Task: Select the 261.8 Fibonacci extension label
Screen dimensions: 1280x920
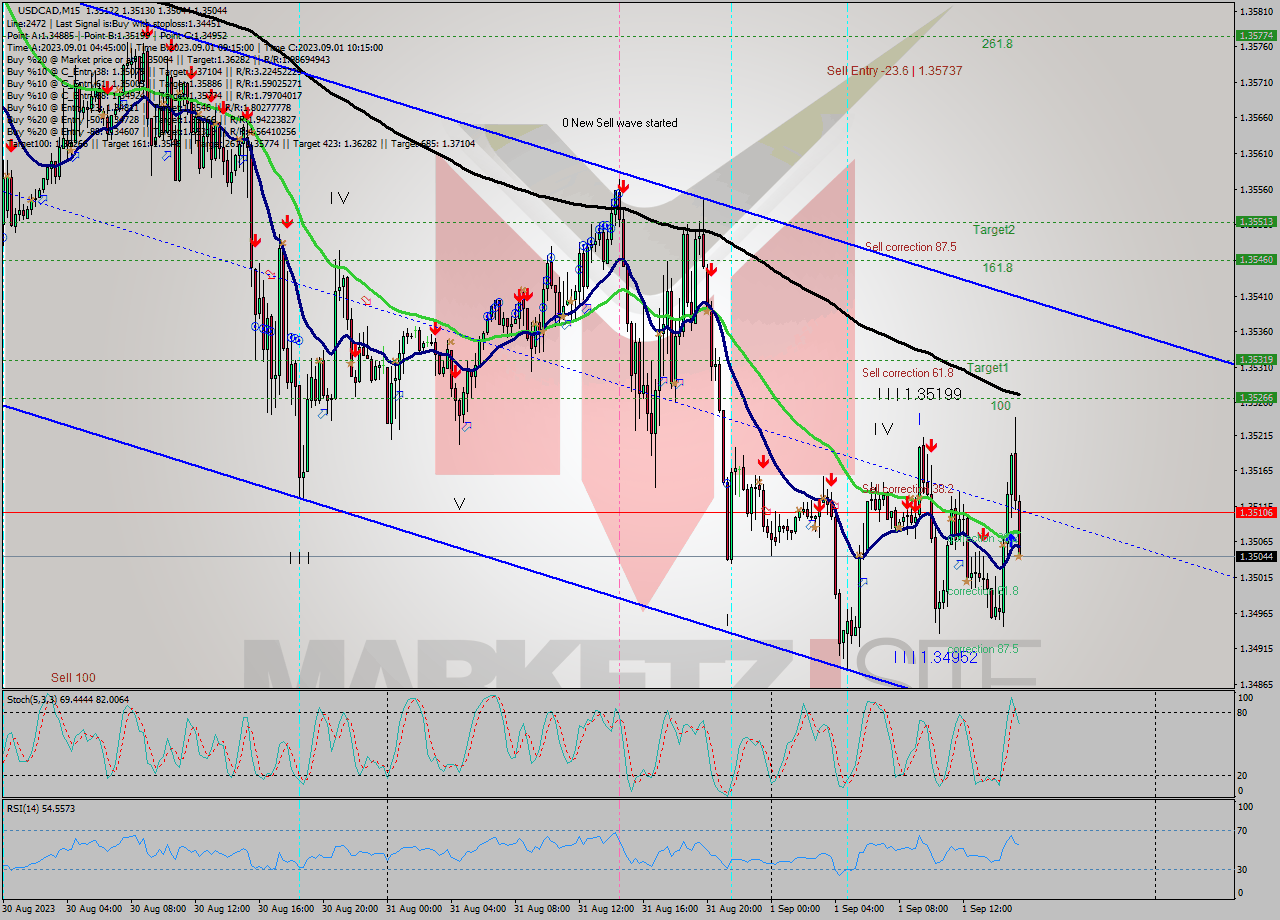Action: point(994,44)
